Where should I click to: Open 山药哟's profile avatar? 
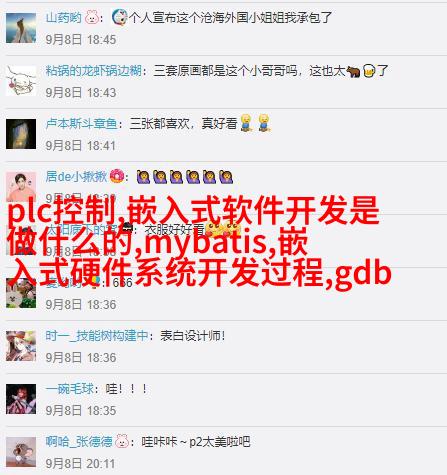(21, 28)
